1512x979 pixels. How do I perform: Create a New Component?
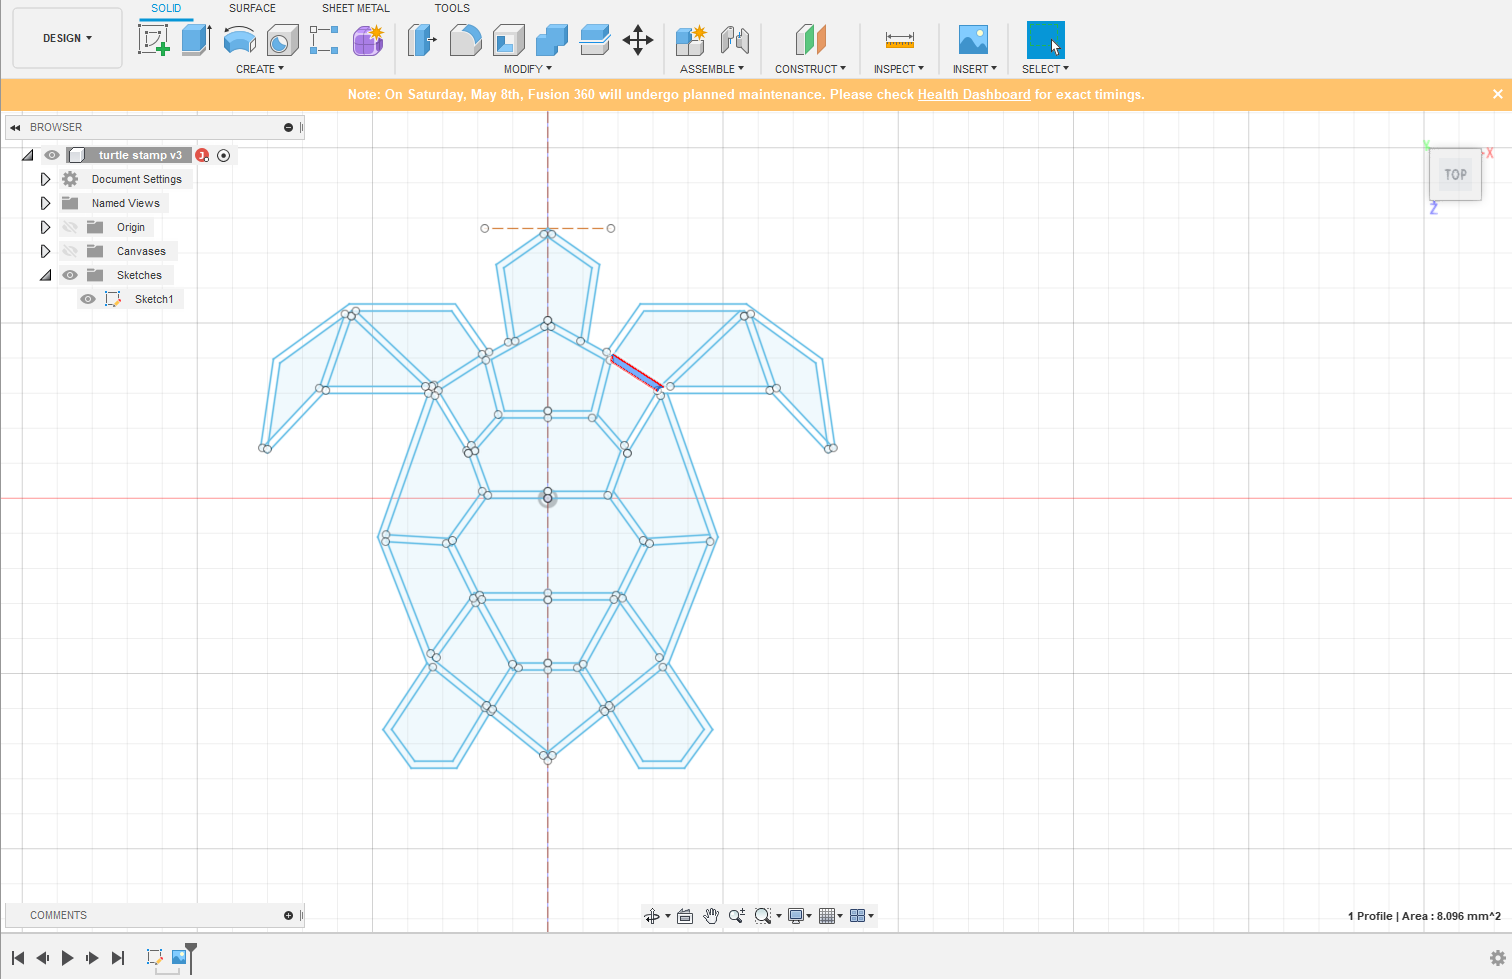coord(691,40)
